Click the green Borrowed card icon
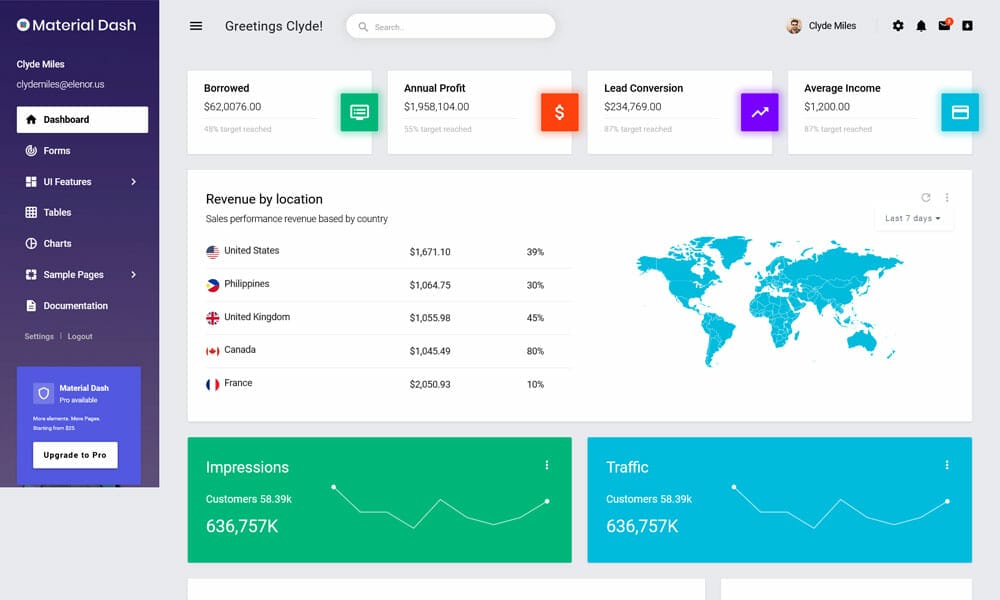 point(359,112)
